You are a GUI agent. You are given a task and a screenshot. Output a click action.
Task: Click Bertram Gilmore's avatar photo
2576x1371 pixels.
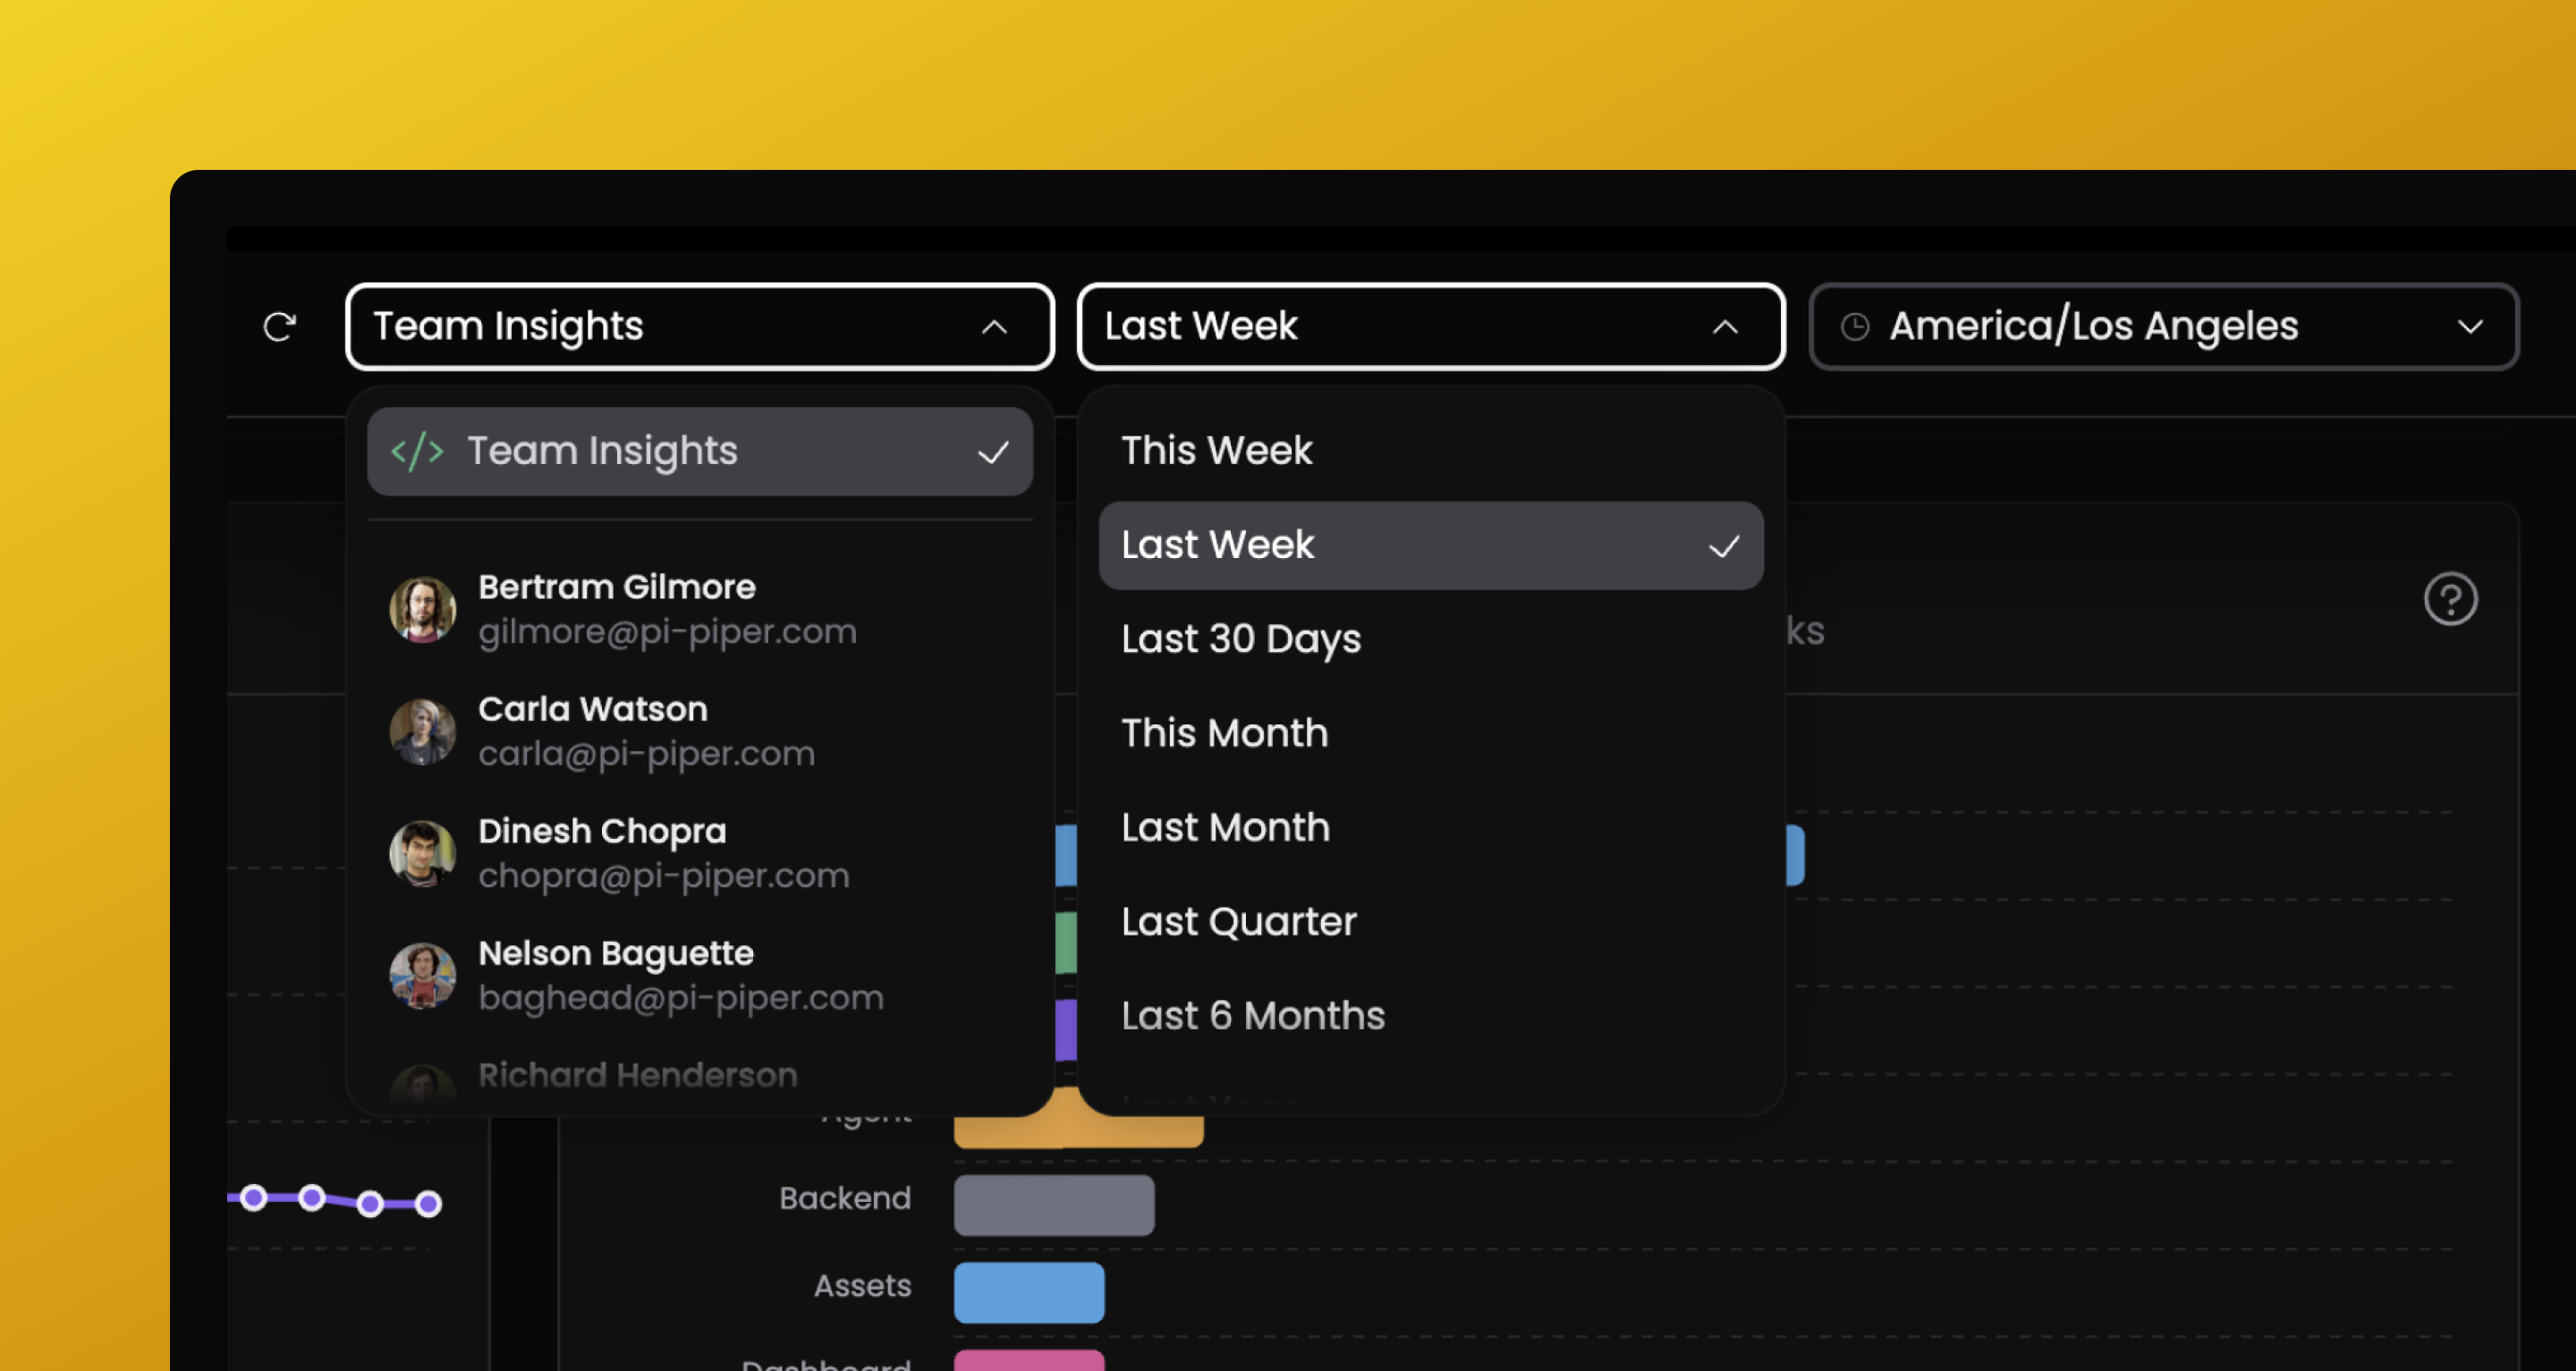click(x=423, y=608)
